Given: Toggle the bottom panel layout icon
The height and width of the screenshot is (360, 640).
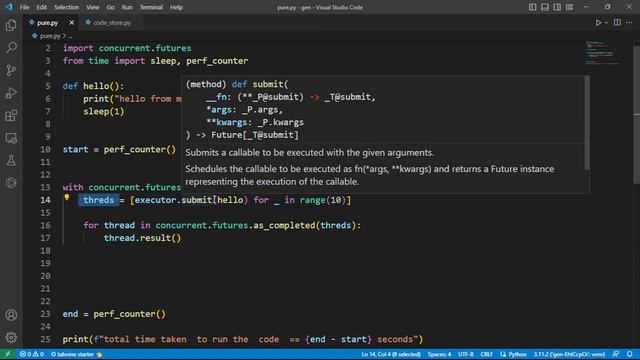Looking at the screenshot, I should click(544, 7).
